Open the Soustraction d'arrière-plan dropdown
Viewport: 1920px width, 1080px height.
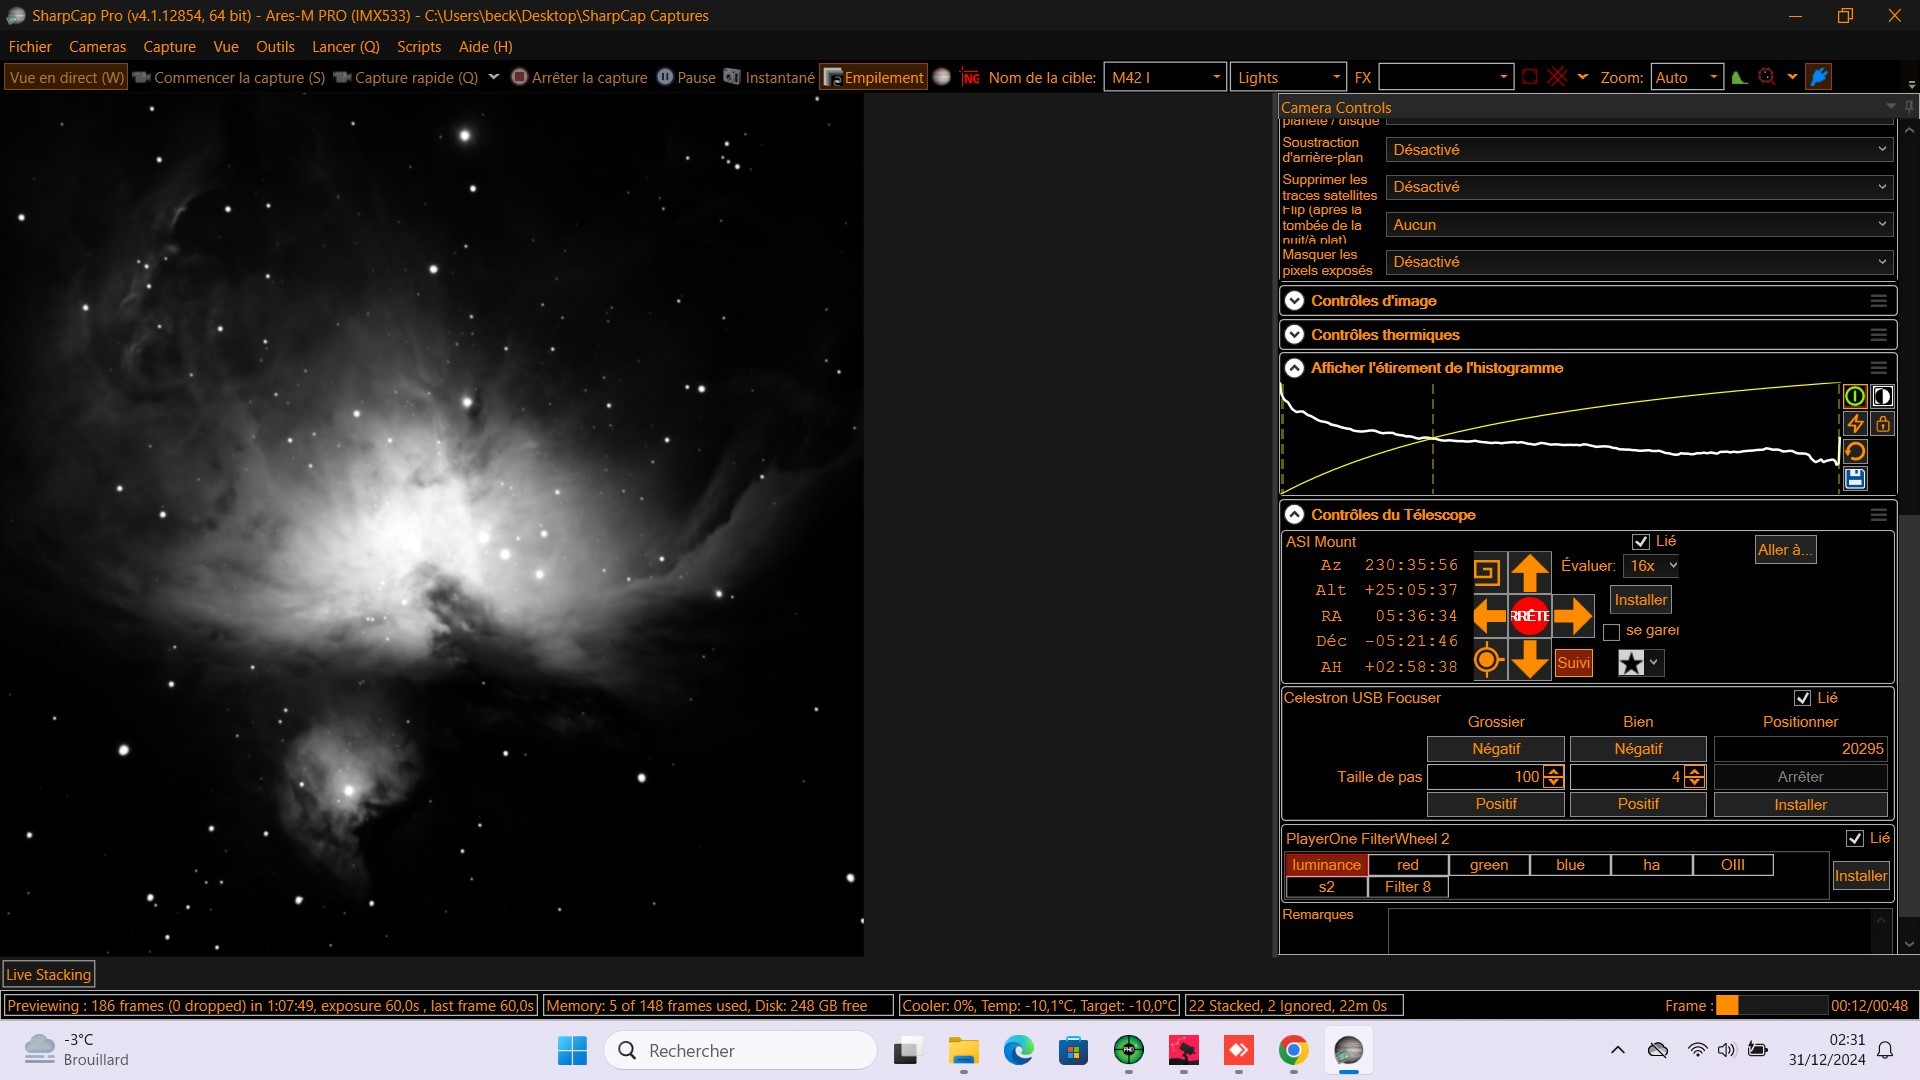pyautogui.click(x=1639, y=150)
